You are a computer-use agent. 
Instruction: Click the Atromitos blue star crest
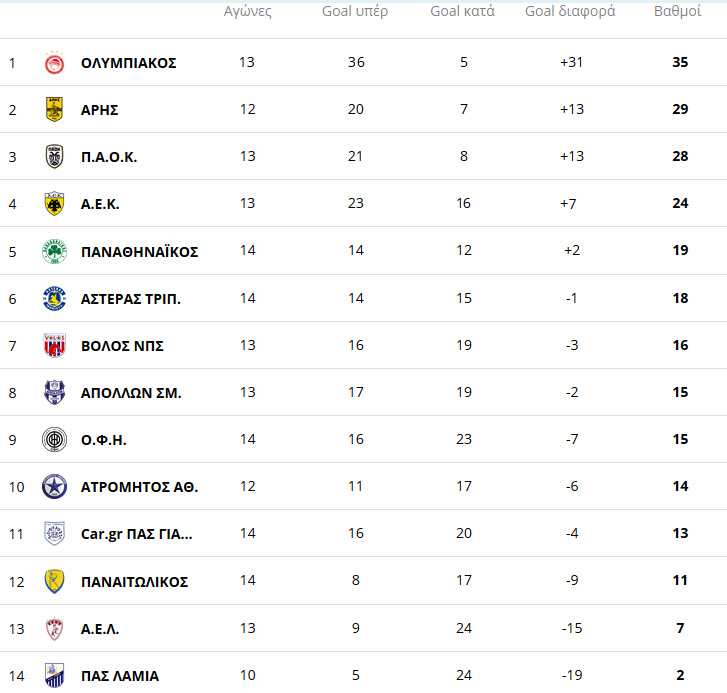pyautogui.click(x=54, y=487)
